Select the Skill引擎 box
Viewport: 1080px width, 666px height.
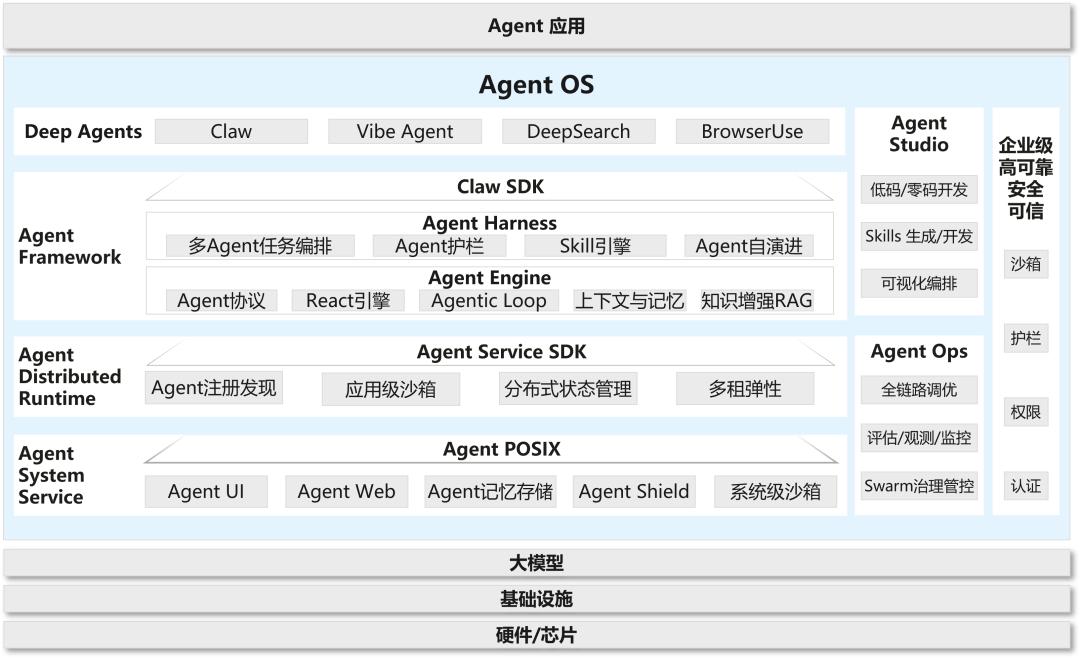pyautogui.click(x=595, y=246)
